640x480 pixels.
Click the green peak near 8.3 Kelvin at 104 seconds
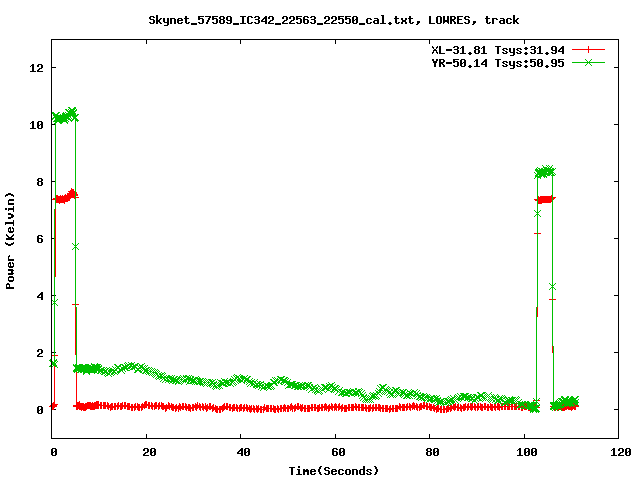pyautogui.click(x=545, y=172)
